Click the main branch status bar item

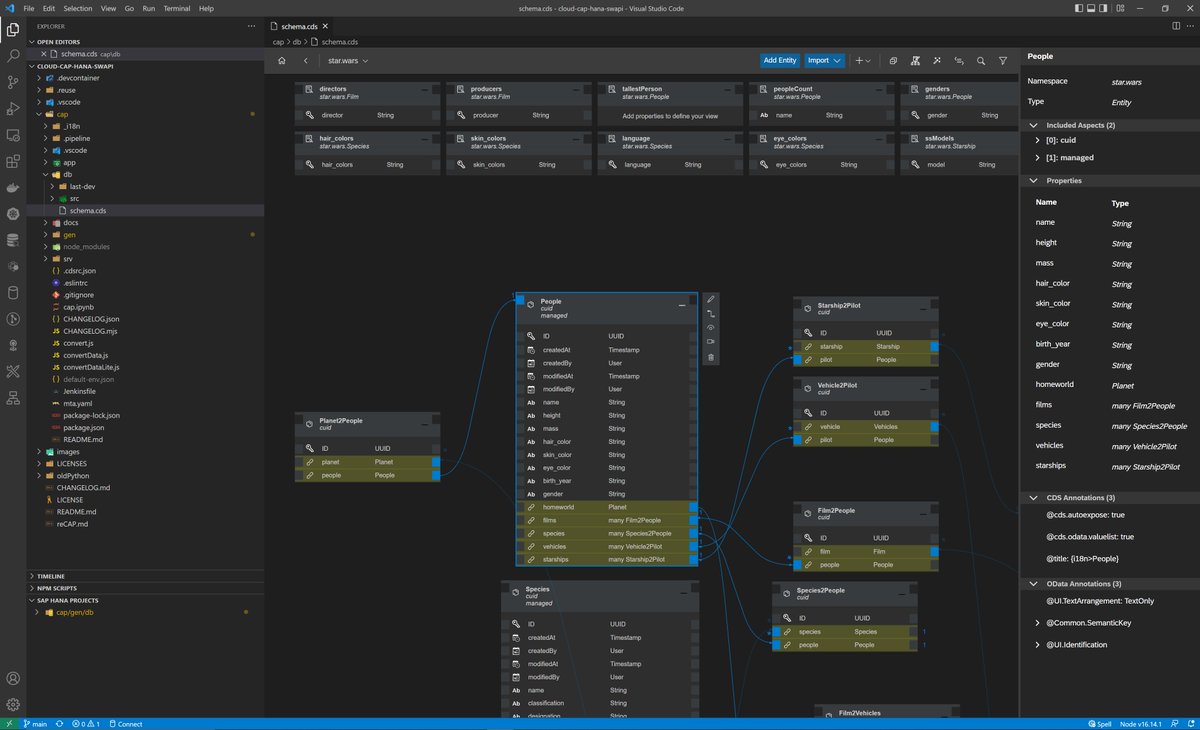coord(35,724)
